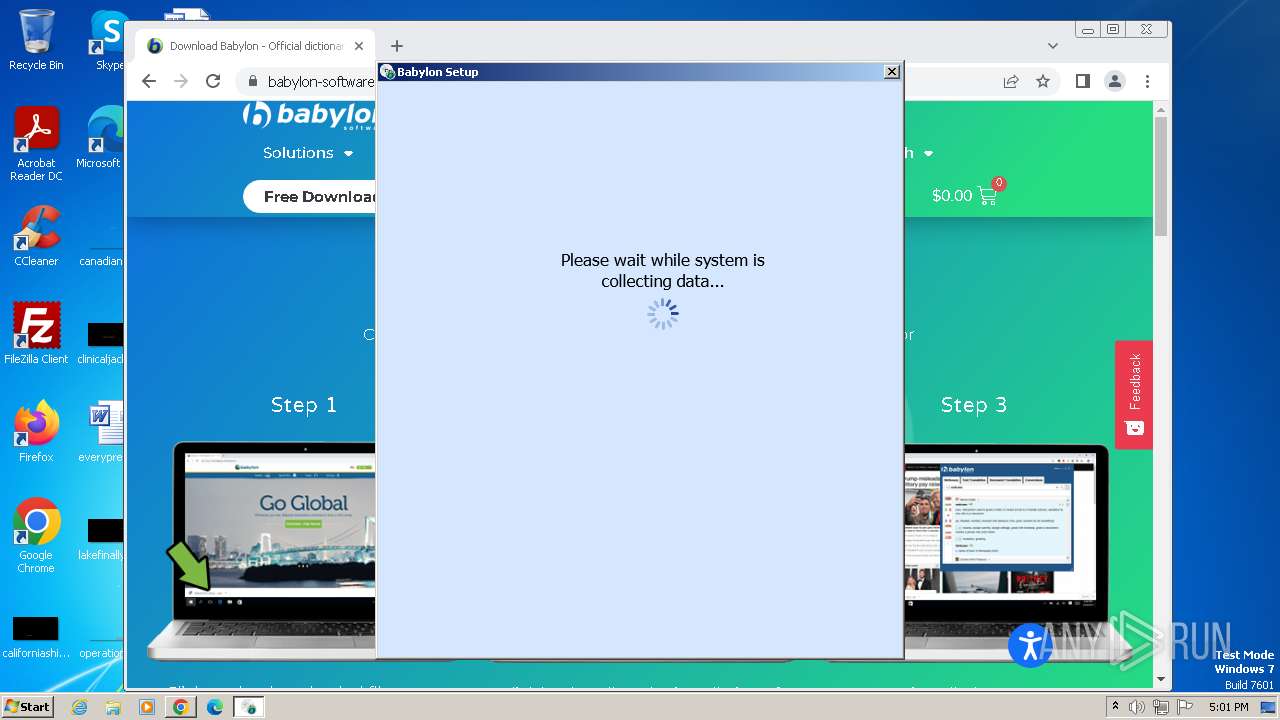Image resolution: width=1280 pixels, height=720 pixels.
Task: Open Action Center flag icon
Action: click(1185, 707)
